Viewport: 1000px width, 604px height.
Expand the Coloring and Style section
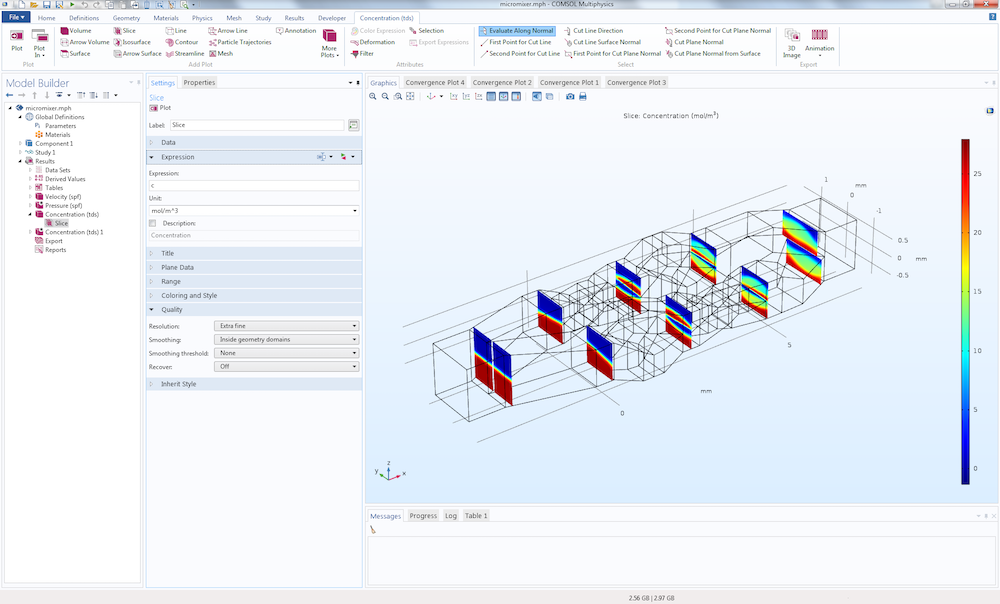point(254,295)
